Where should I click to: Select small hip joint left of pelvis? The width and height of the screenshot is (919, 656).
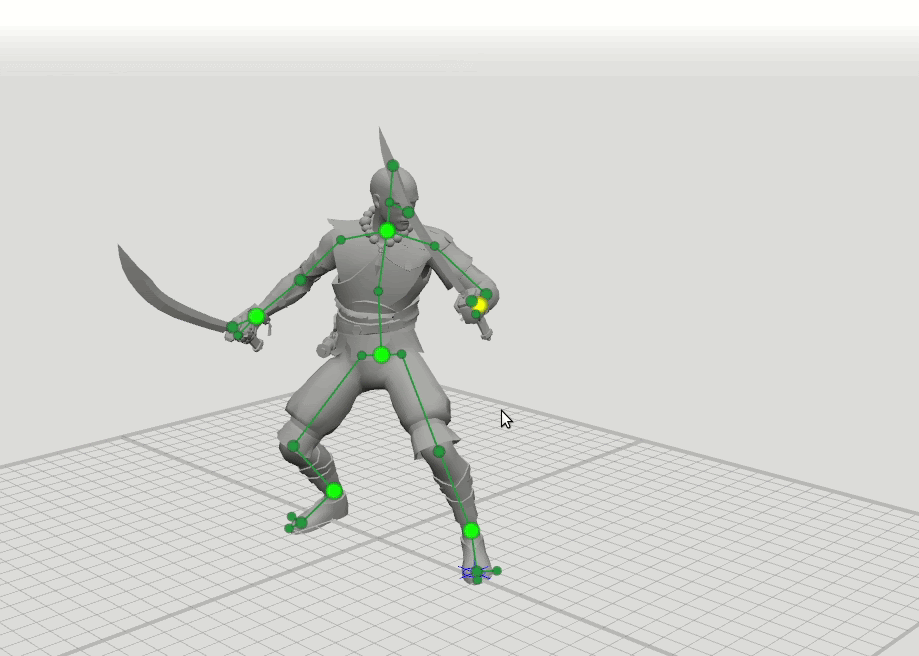pyautogui.click(x=362, y=355)
